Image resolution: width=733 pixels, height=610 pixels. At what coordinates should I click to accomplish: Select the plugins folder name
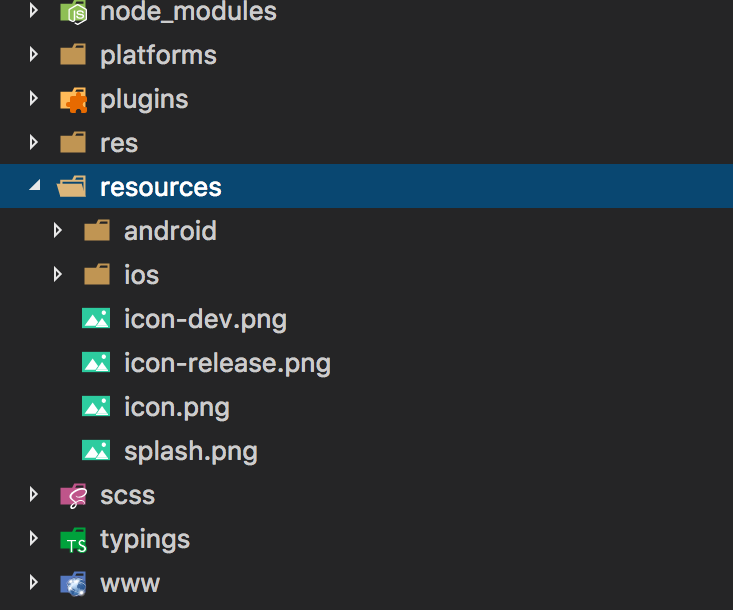(144, 100)
